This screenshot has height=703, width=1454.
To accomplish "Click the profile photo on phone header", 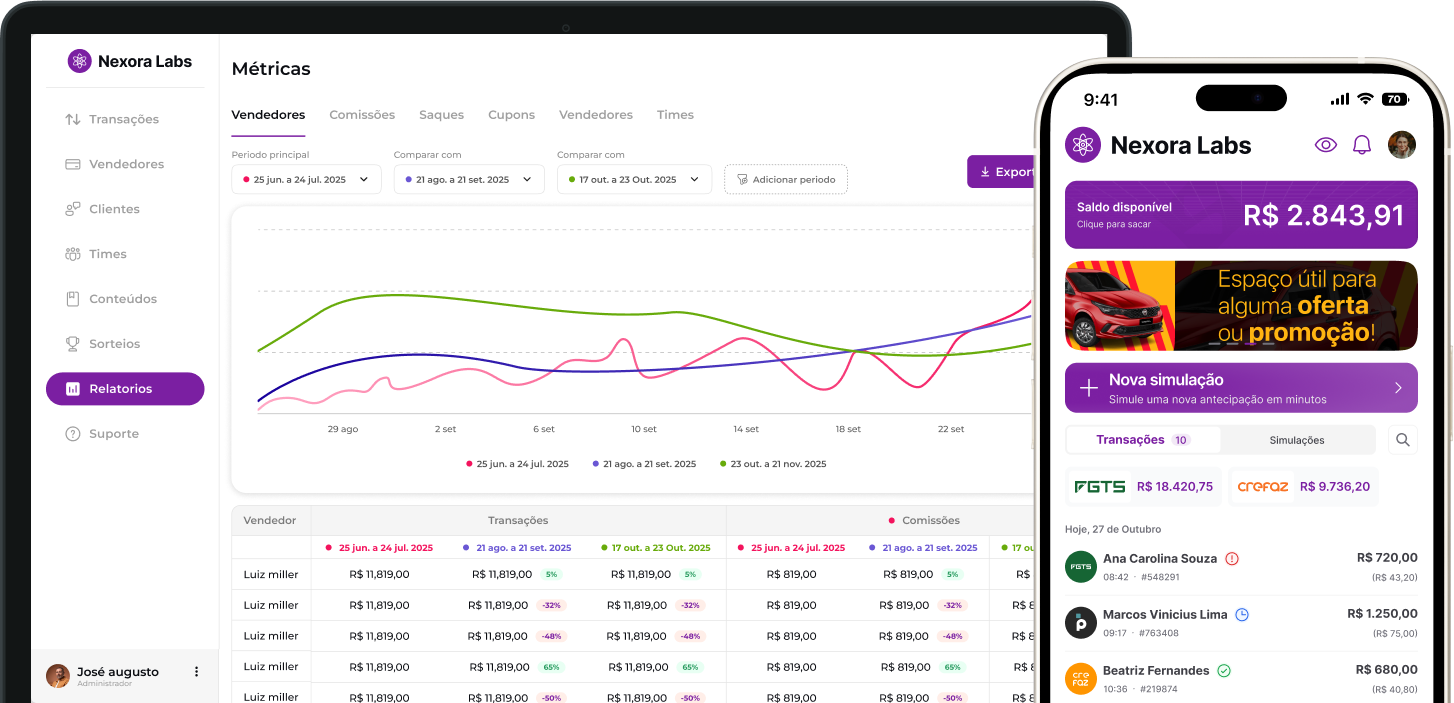I will [1402, 145].
